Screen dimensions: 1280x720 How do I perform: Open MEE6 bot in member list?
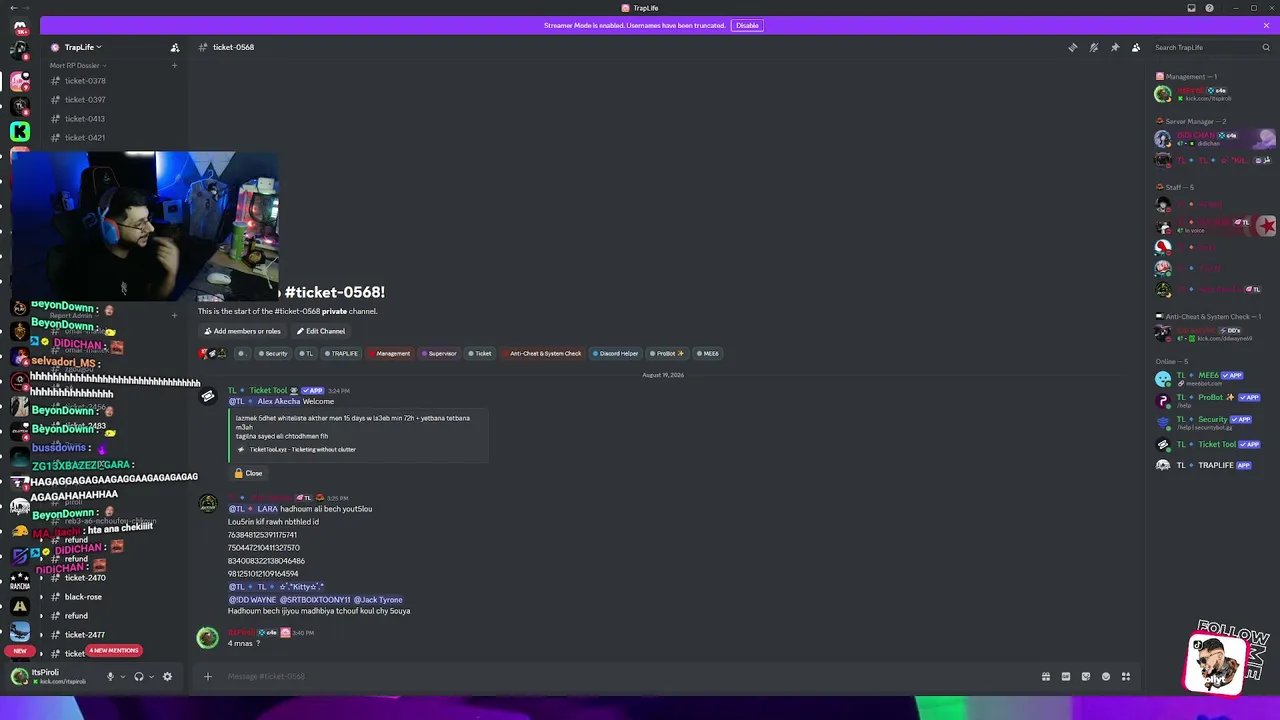(x=1210, y=378)
